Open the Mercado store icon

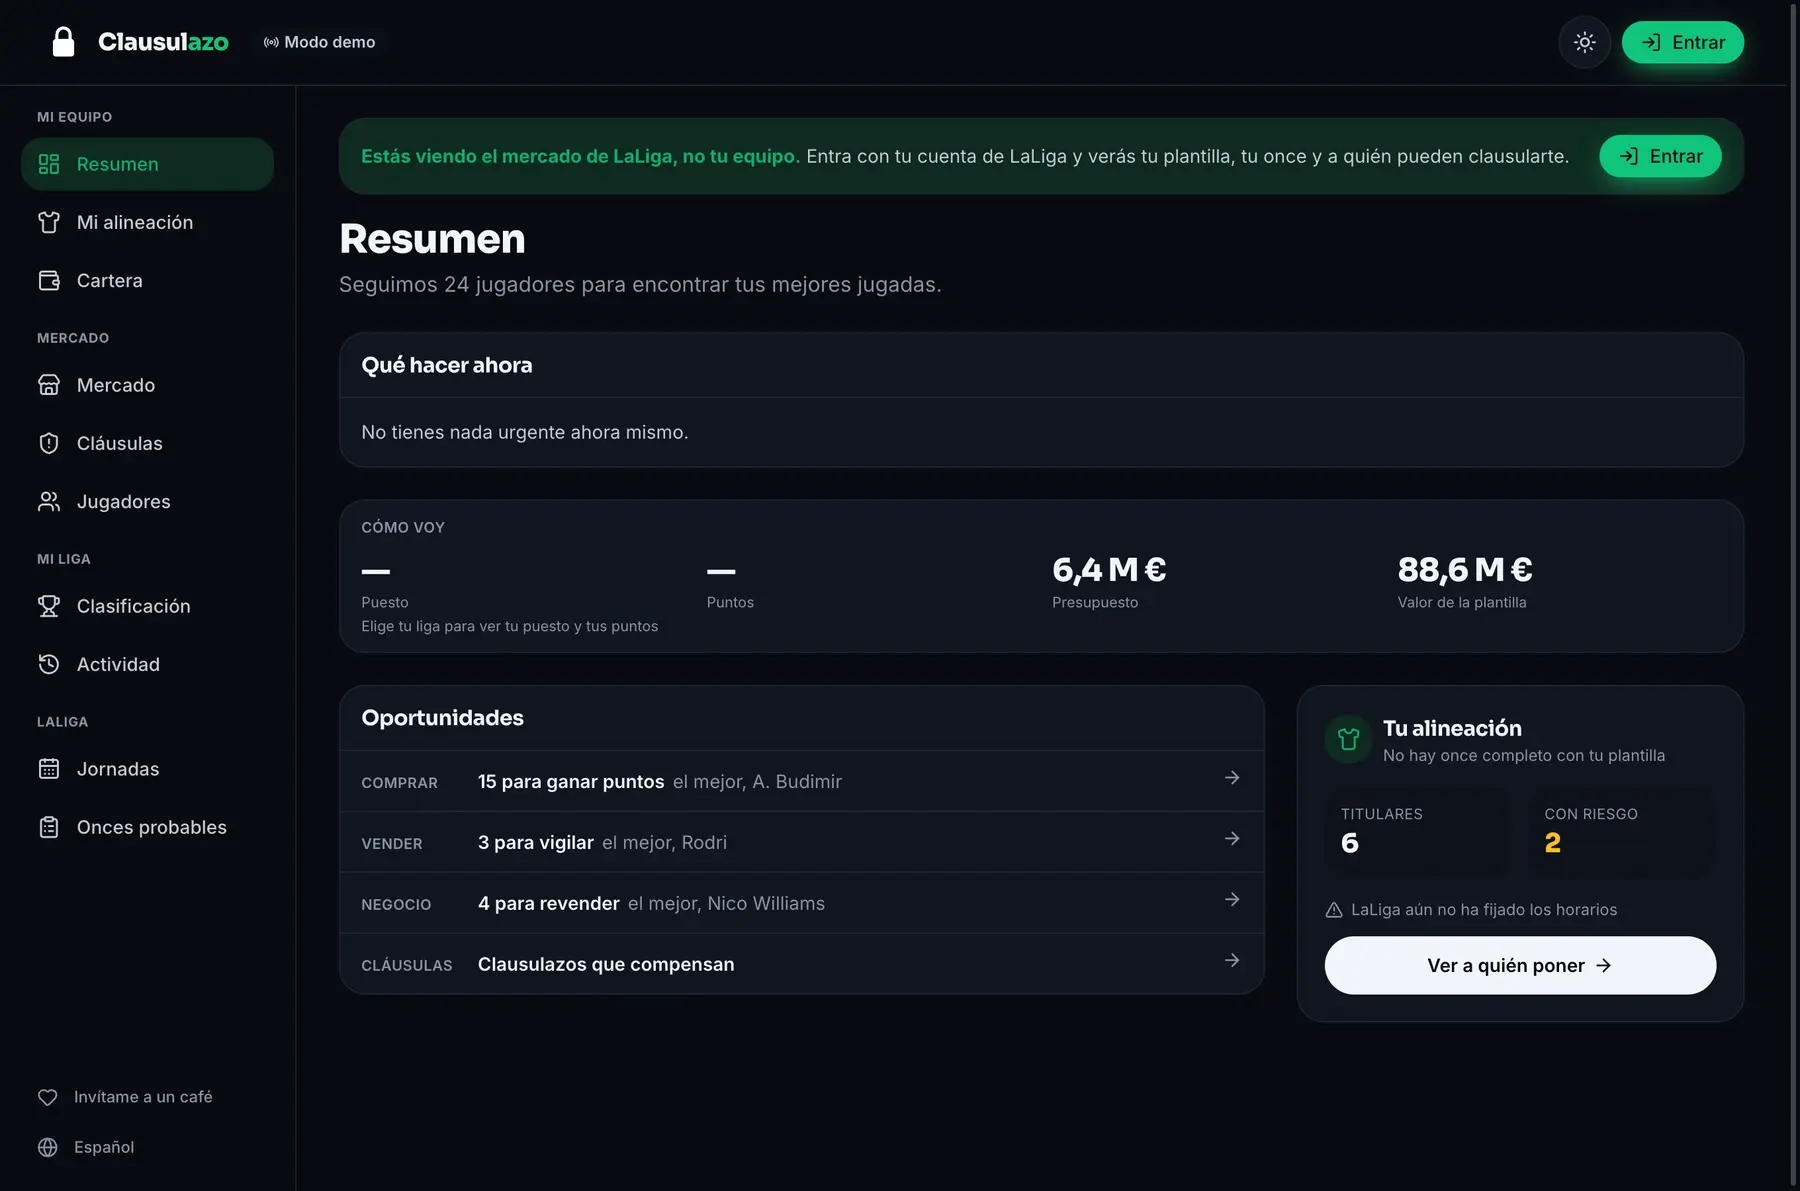pos(49,385)
